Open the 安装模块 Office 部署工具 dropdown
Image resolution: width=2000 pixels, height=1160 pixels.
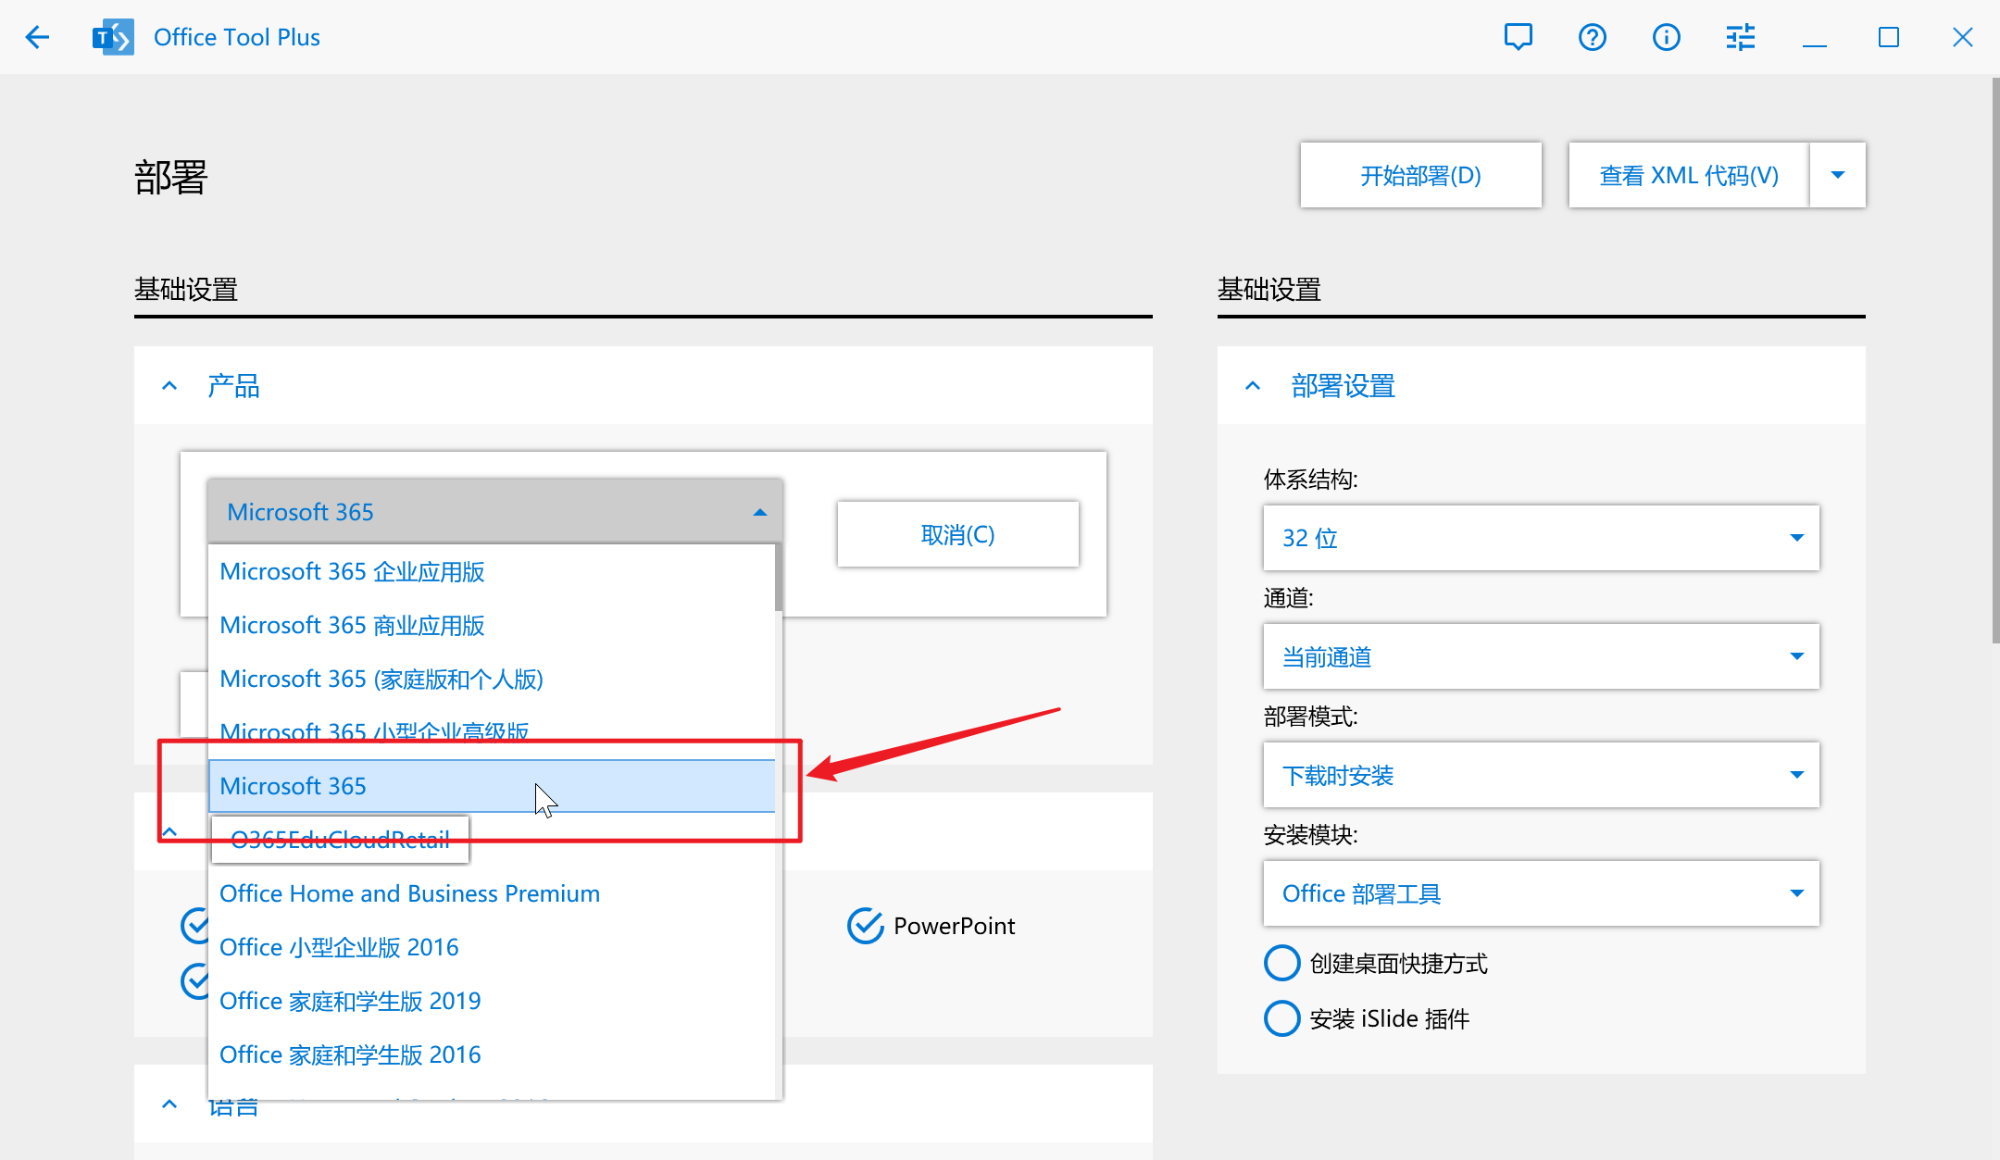pos(1541,893)
